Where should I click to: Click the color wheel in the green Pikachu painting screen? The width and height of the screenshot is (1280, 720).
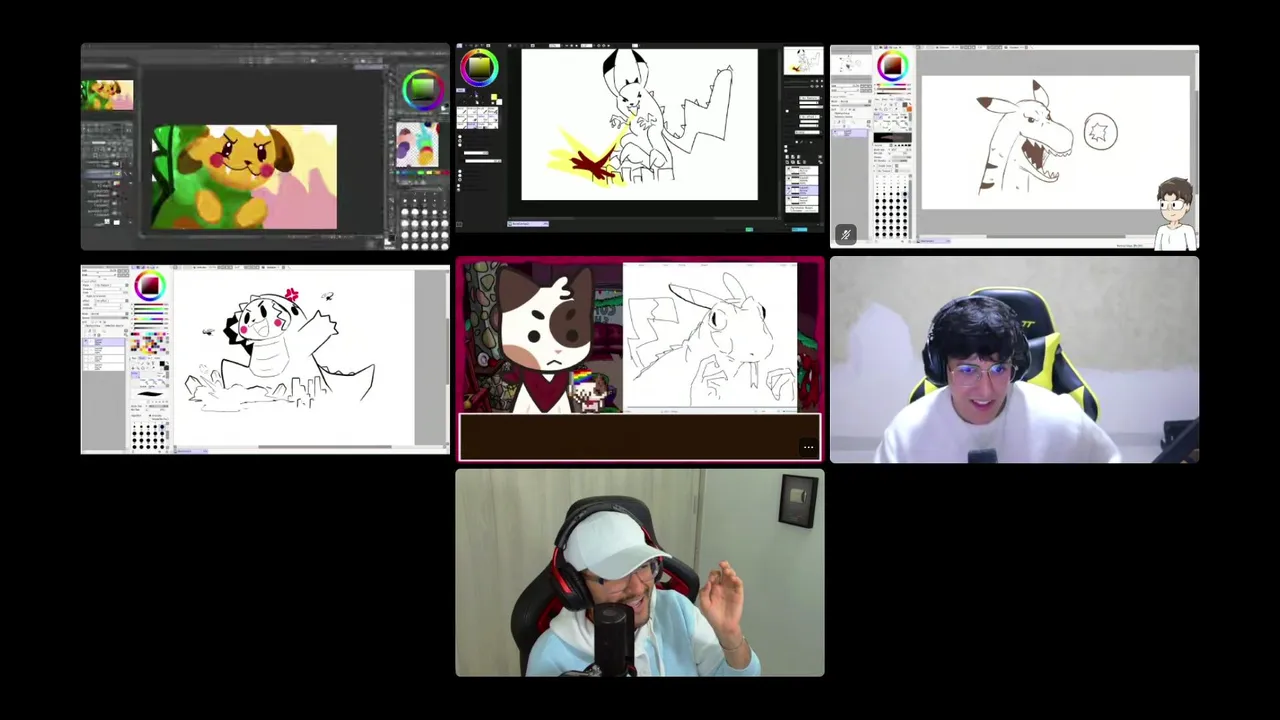[x=423, y=90]
